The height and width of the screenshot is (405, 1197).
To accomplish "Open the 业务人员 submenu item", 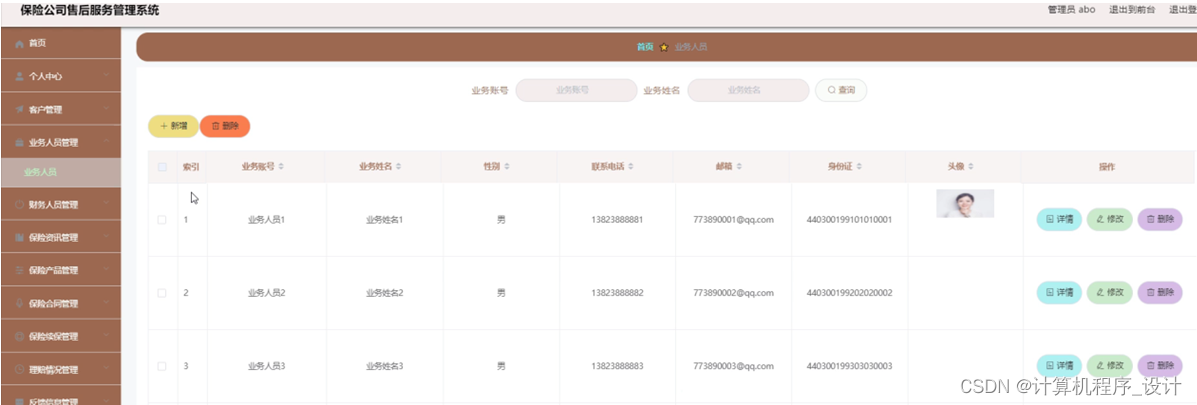I will coord(60,172).
